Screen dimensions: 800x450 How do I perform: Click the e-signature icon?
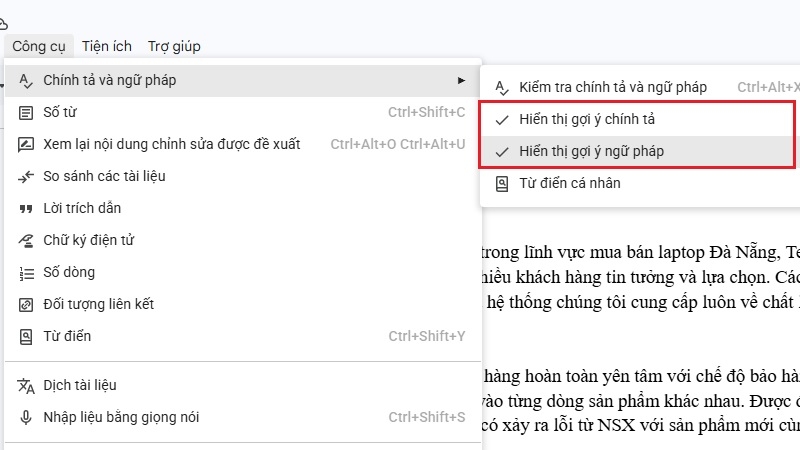26,241
